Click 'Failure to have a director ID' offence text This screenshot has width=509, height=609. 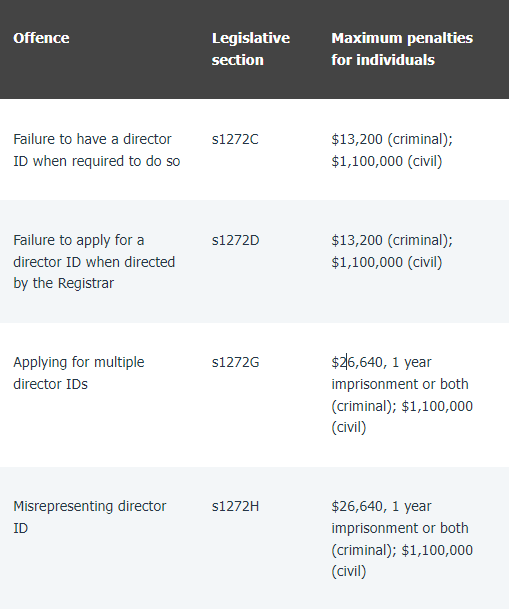pos(97,150)
